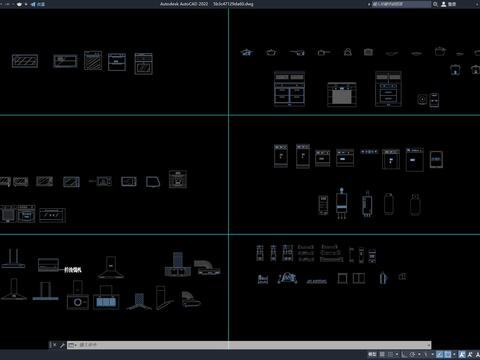Select the range hood block with circular fan
The height and width of the screenshot is (360, 480).
coord(78,295)
